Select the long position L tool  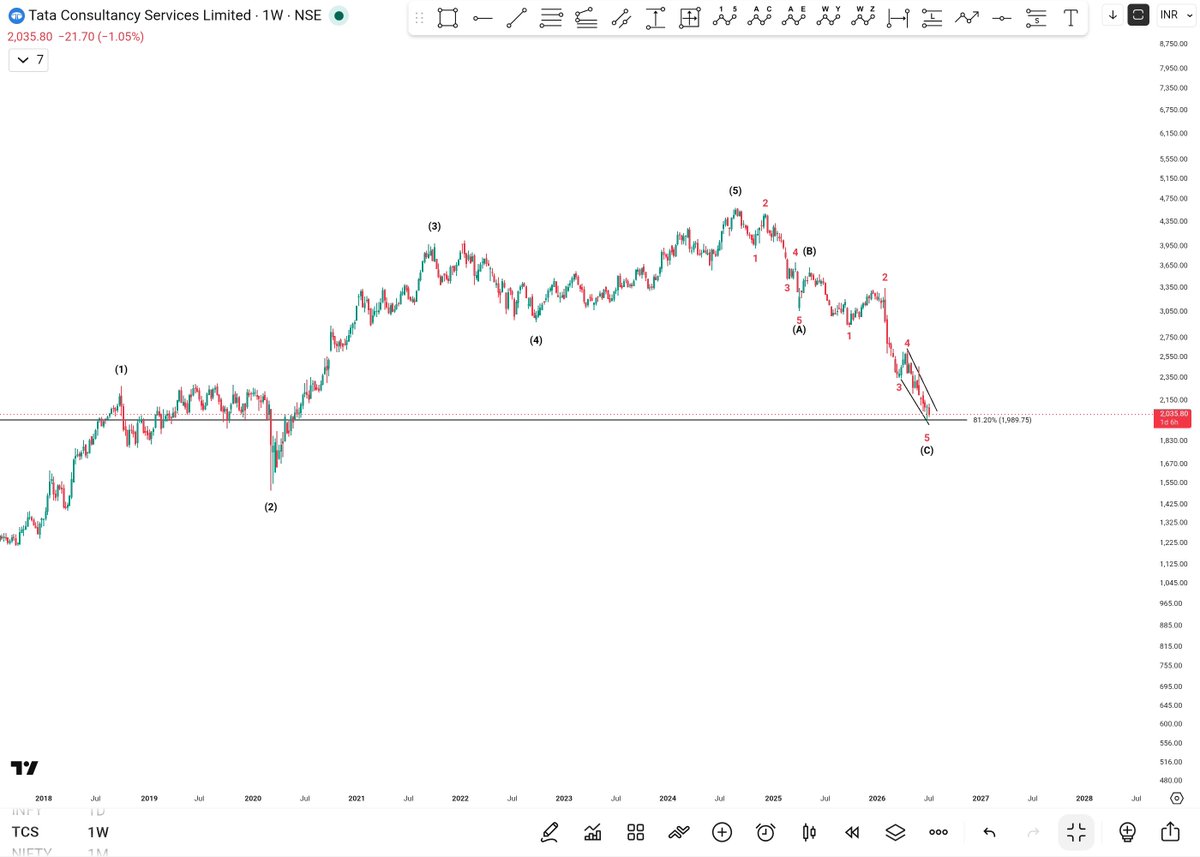pyautogui.click(x=932, y=18)
